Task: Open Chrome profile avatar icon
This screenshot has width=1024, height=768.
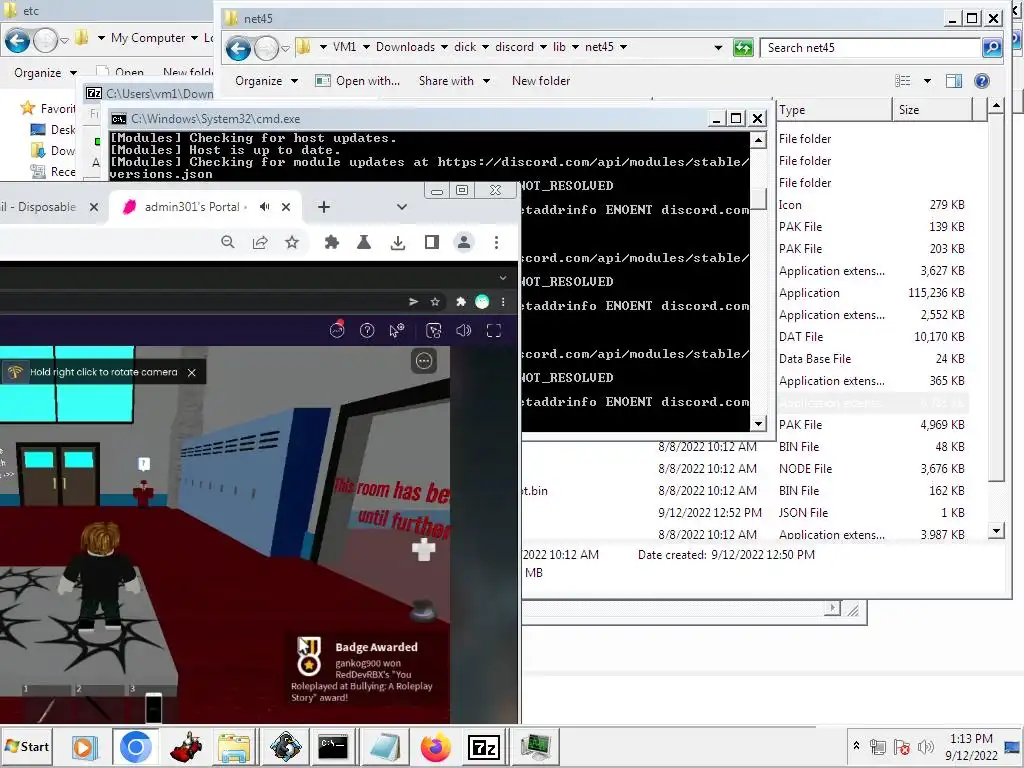Action: pyautogui.click(x=464, y=242)
